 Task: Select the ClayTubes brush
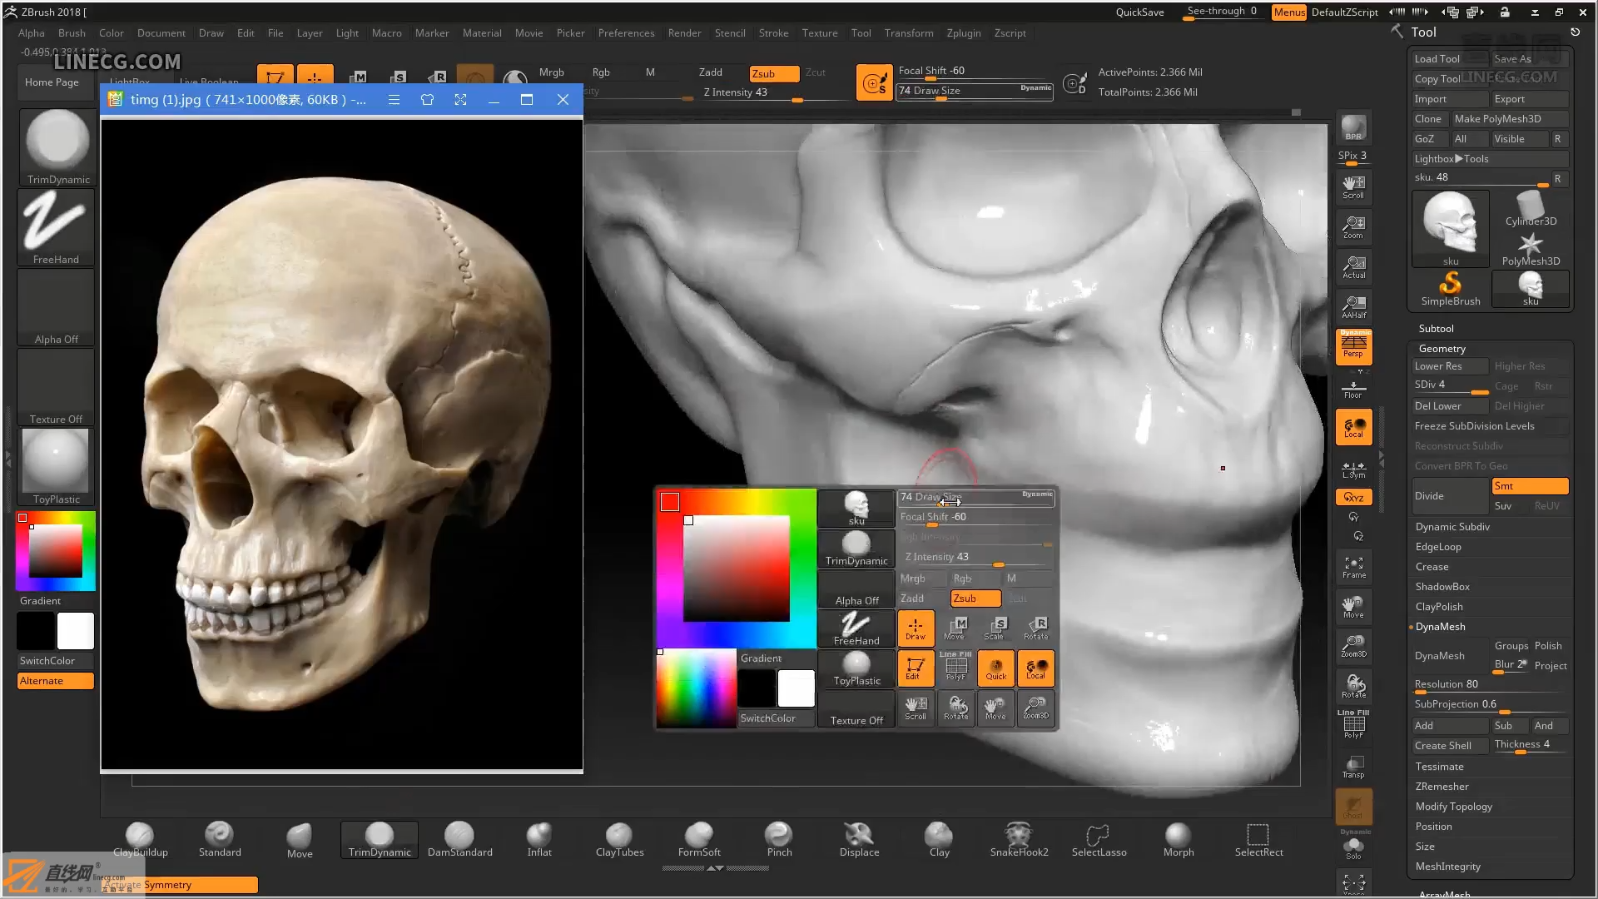click(619, 840)
